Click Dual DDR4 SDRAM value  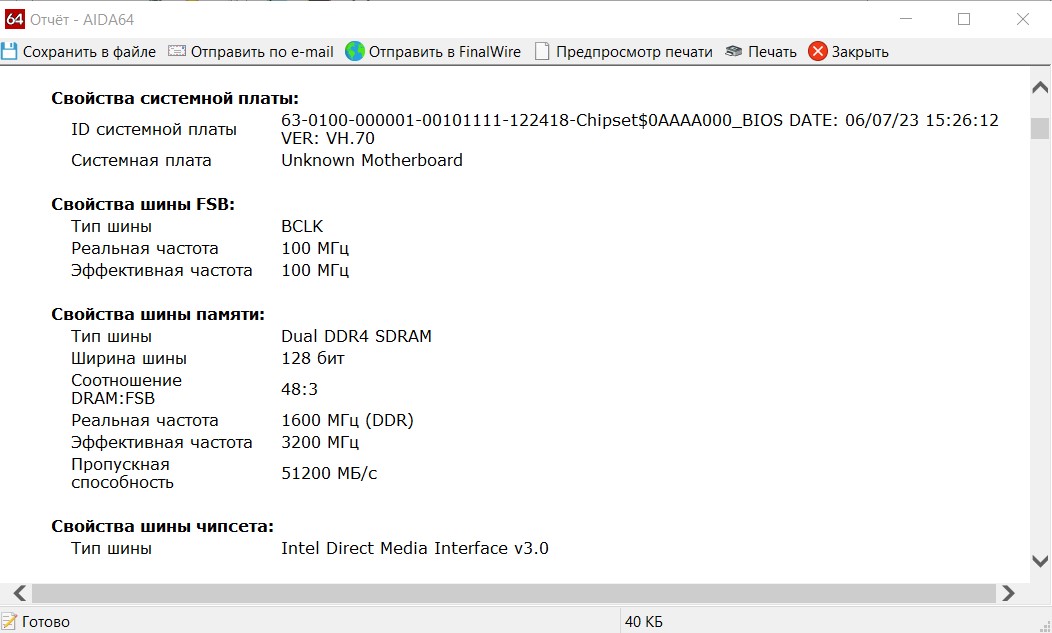tap(356, 336)
